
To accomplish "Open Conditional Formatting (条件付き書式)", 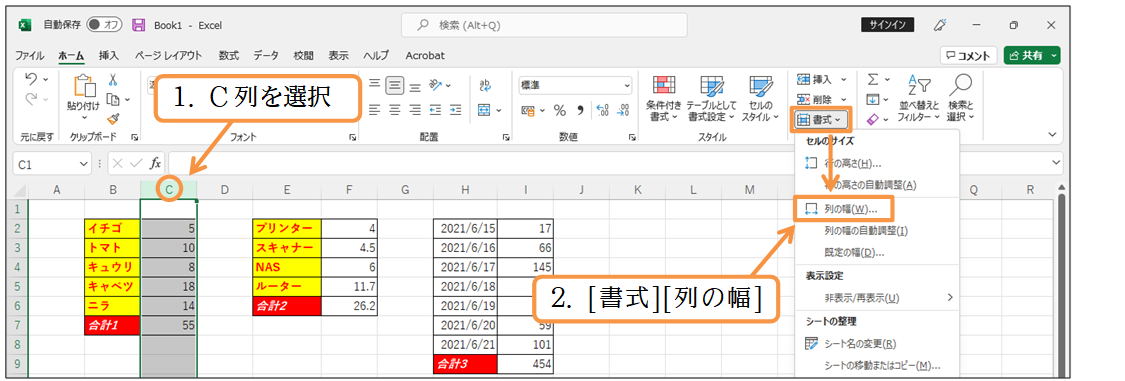I will 663,99.
